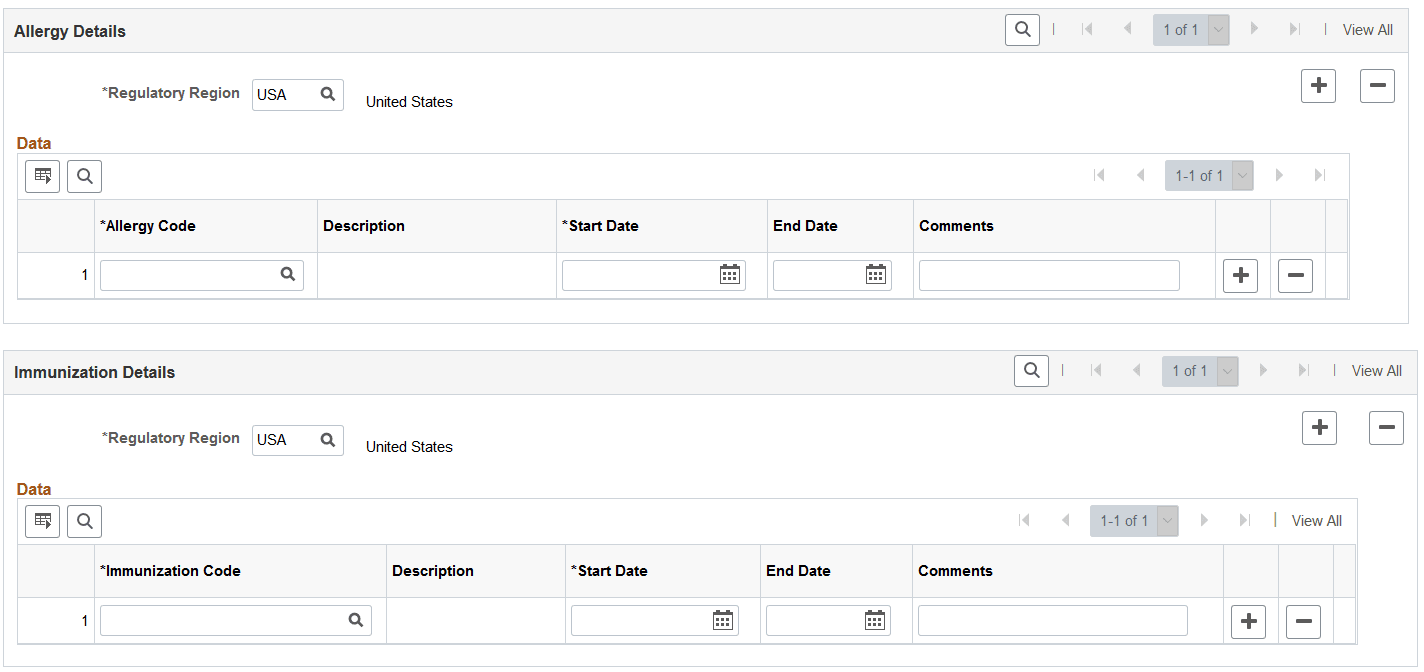
Task: Open Regulatory Region lookup in Immunization Details
Action: [x=327, y=440]
